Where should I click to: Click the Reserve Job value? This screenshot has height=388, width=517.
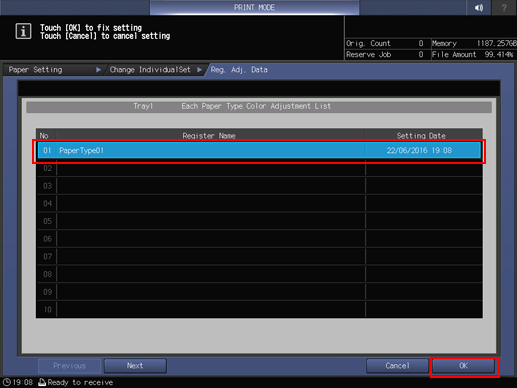421,54
